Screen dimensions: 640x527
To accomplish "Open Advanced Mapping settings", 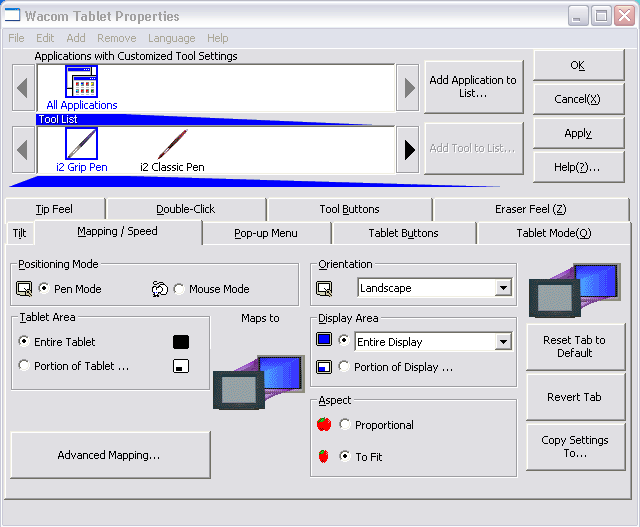I will point(110,455).
